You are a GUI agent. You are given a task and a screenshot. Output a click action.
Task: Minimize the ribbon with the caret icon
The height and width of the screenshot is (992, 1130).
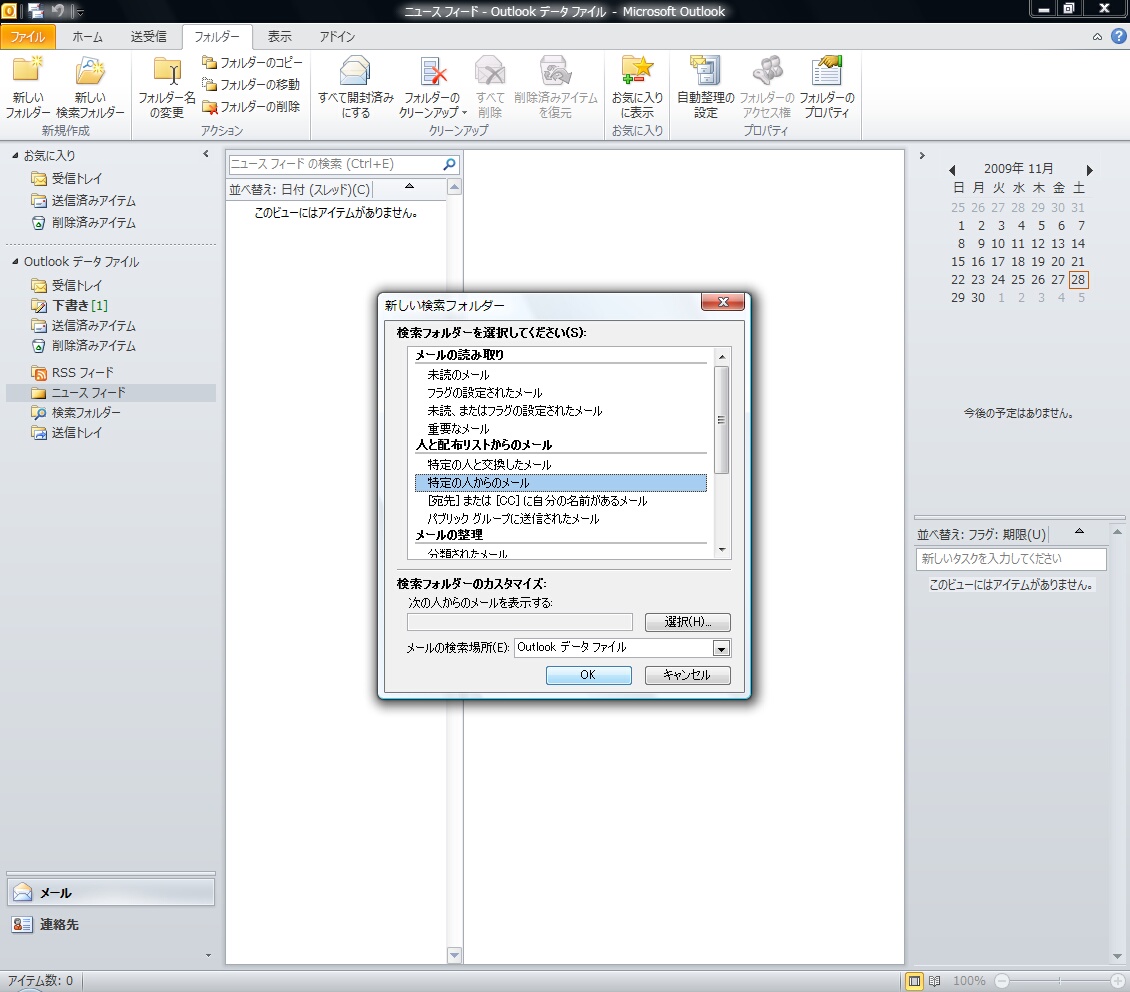(x=1097, y=37)
